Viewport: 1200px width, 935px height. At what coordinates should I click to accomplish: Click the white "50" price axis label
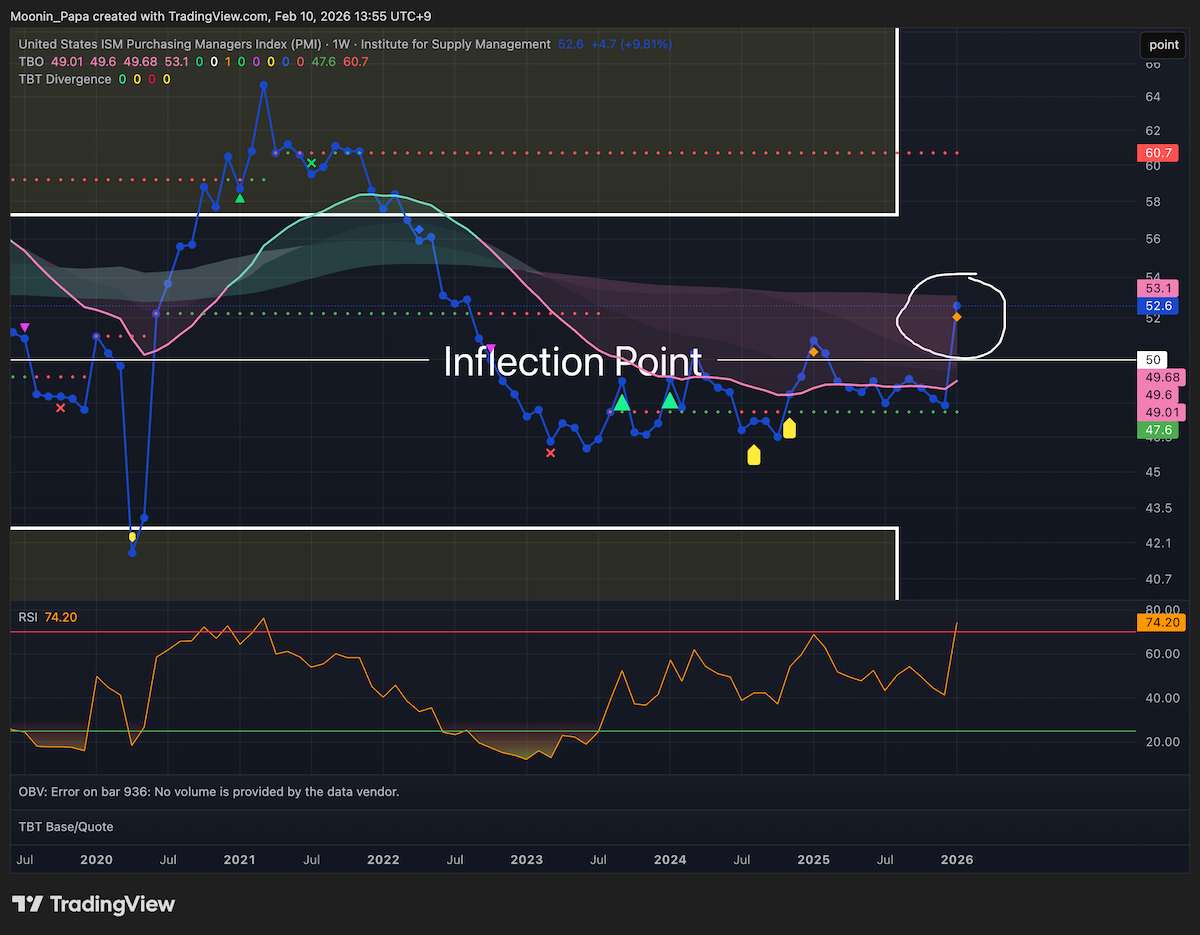tap(1153, 360)
